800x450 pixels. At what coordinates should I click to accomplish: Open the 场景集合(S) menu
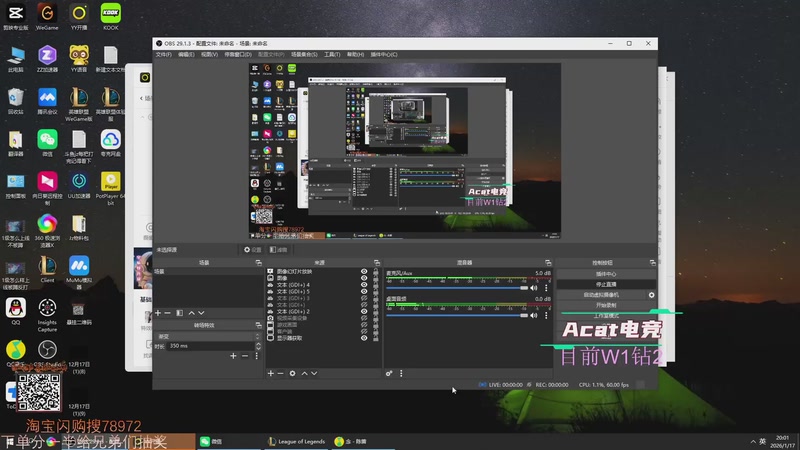pos(305,55)
